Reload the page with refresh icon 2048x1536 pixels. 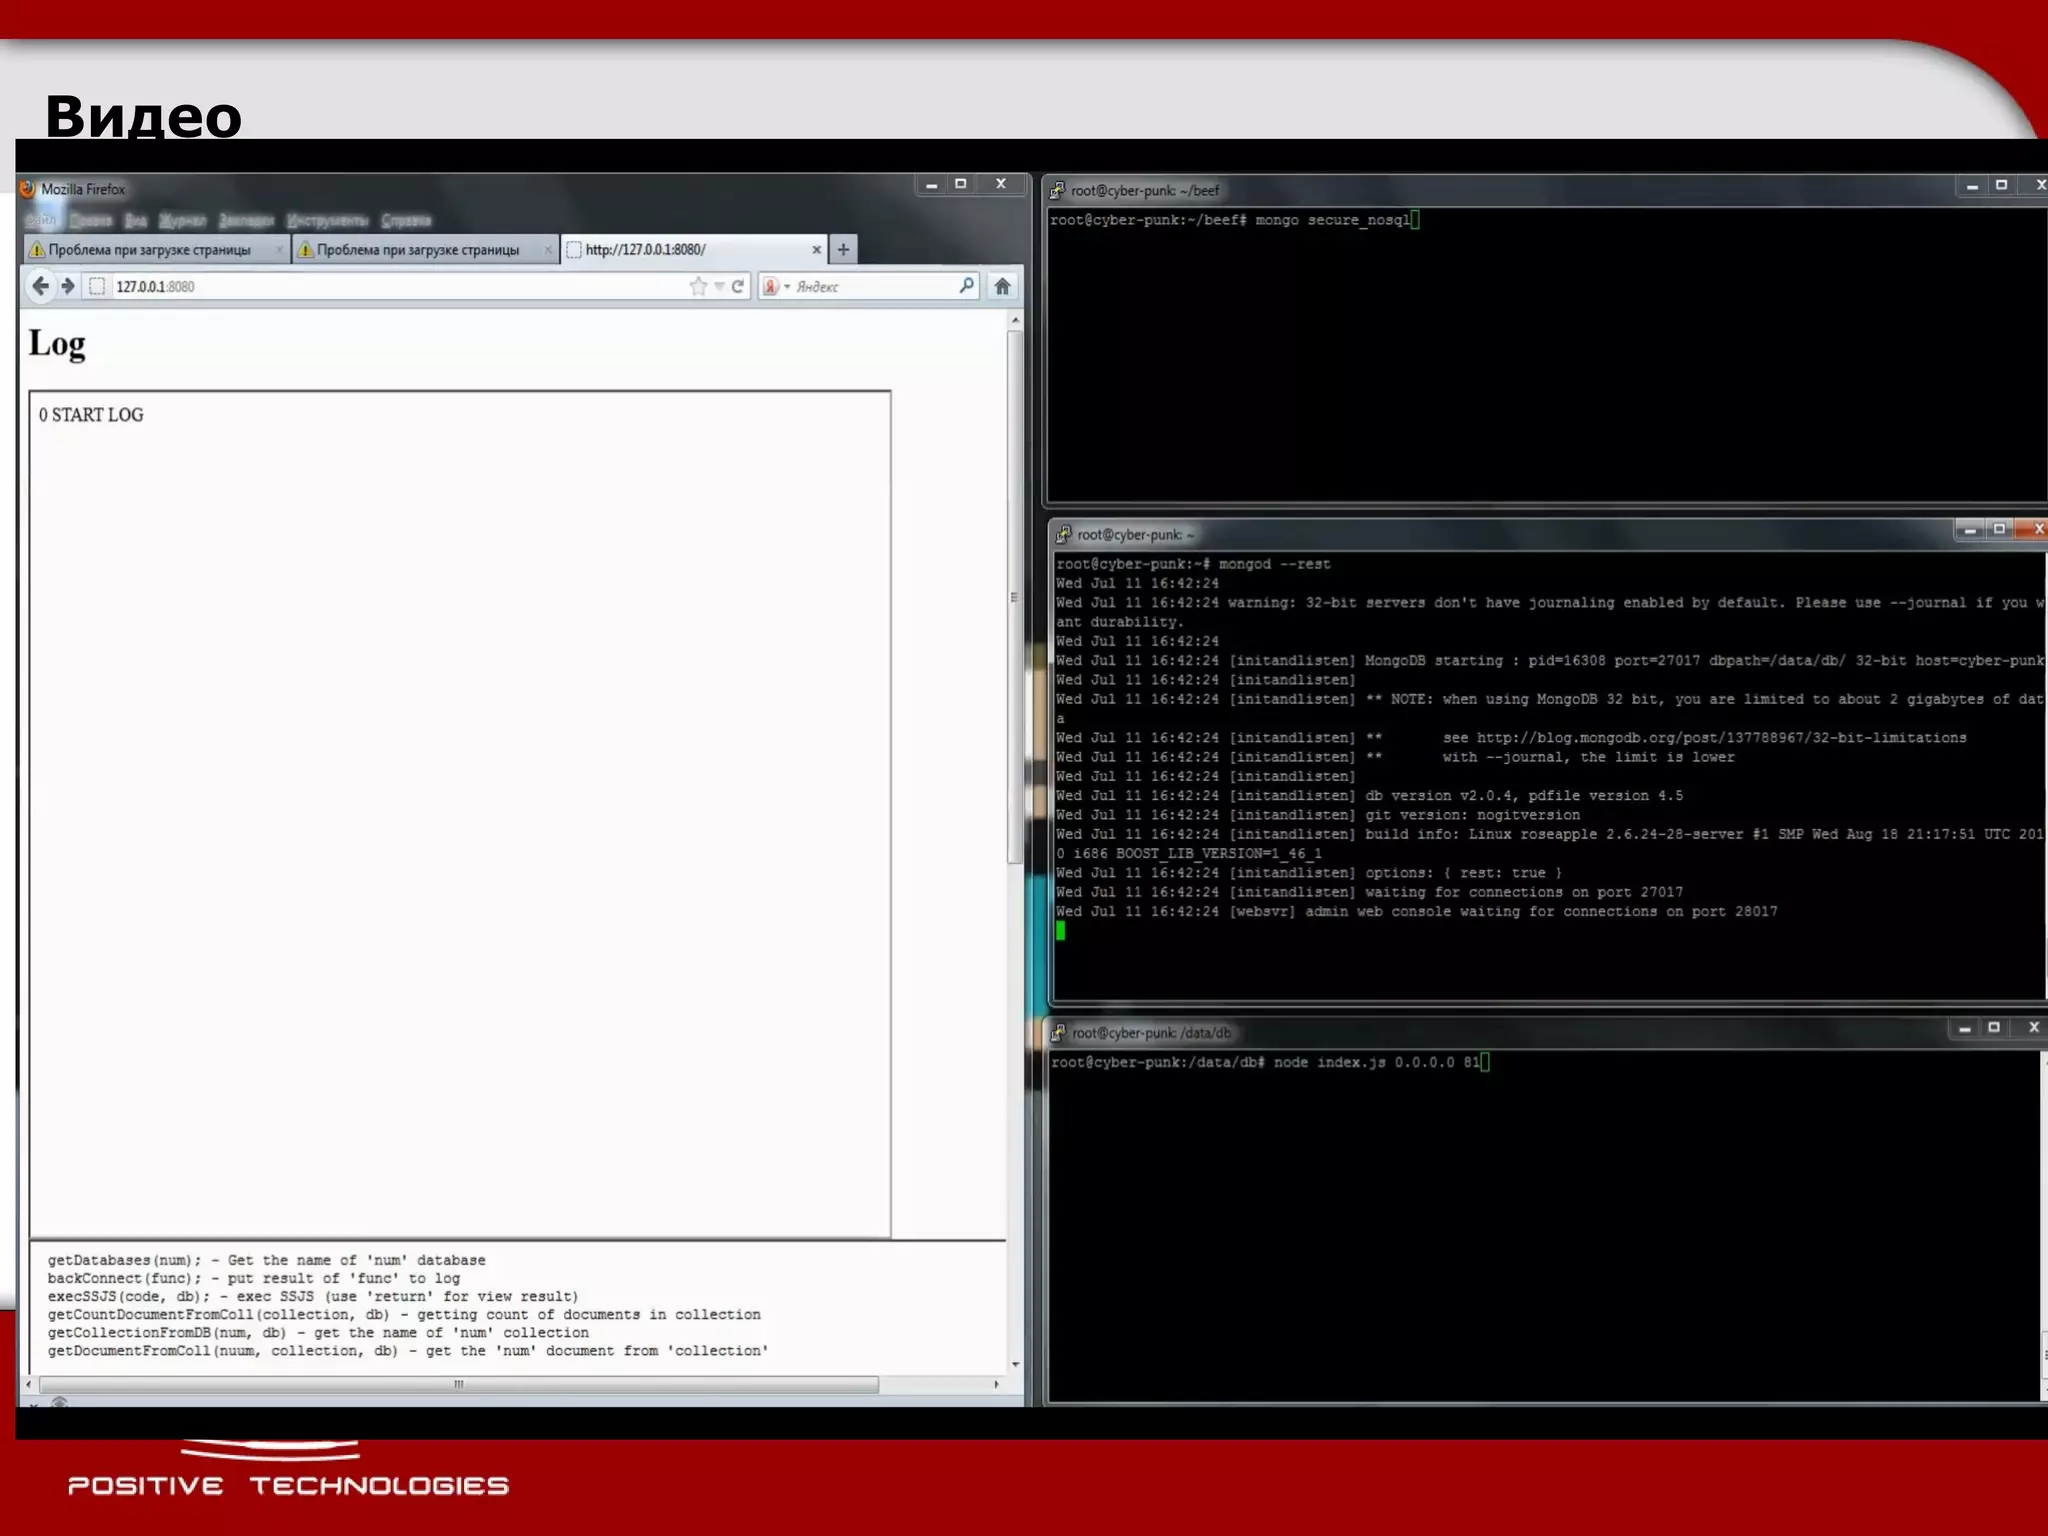tap(738, 286)
